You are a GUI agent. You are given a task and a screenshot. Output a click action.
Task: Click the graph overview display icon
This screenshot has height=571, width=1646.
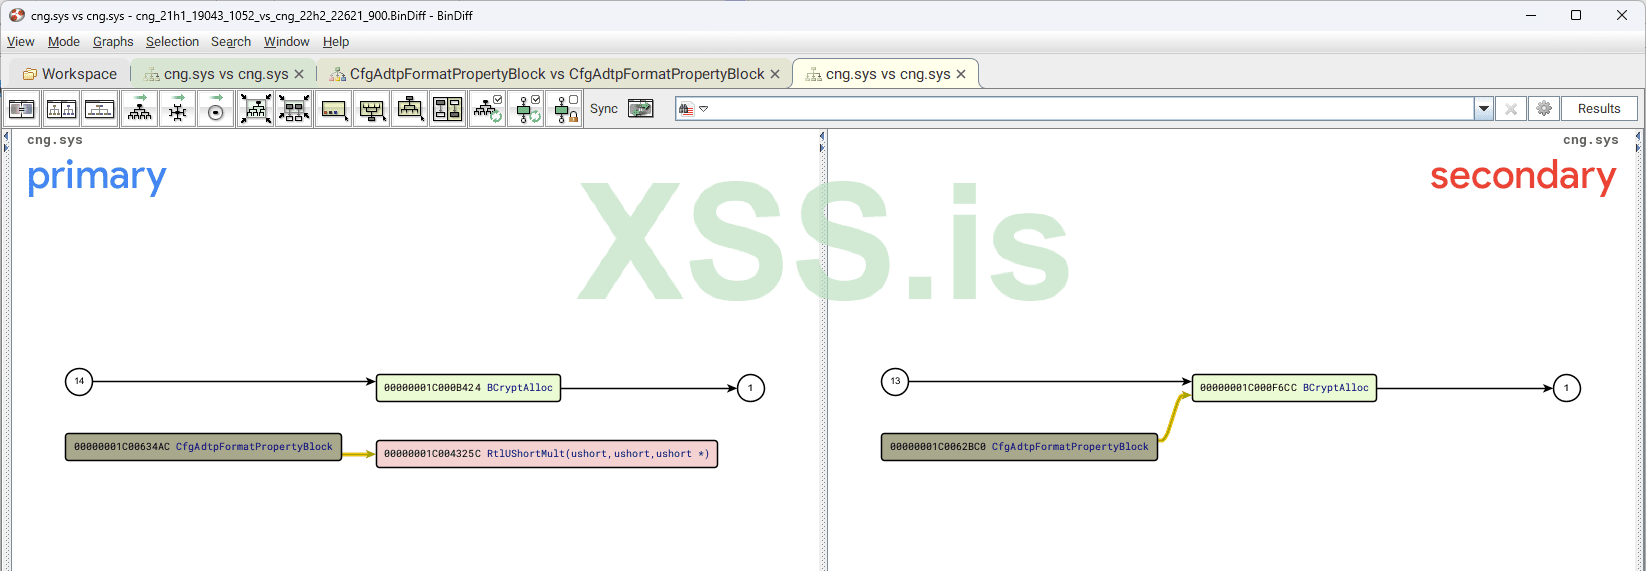(333, 109)
